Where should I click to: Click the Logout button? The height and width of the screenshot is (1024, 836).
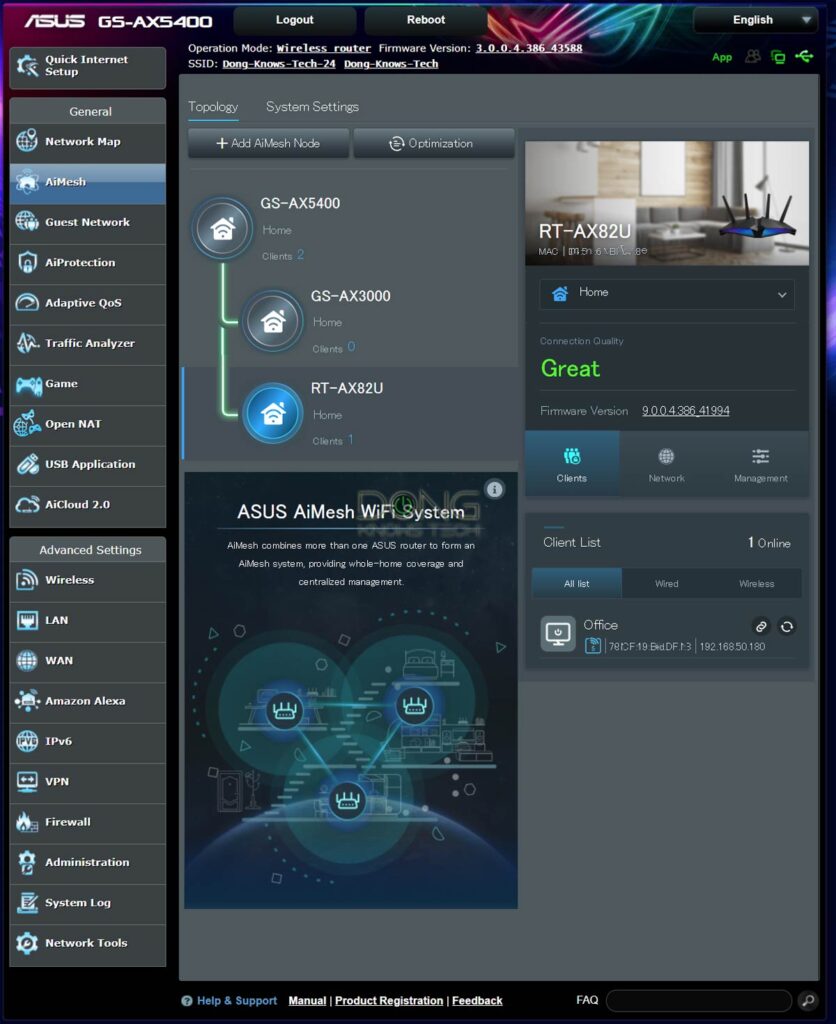coord(295,20)
